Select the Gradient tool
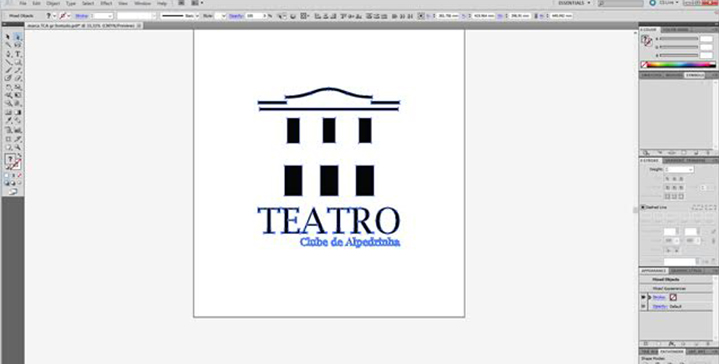719x364 pixels. point(18,112)
